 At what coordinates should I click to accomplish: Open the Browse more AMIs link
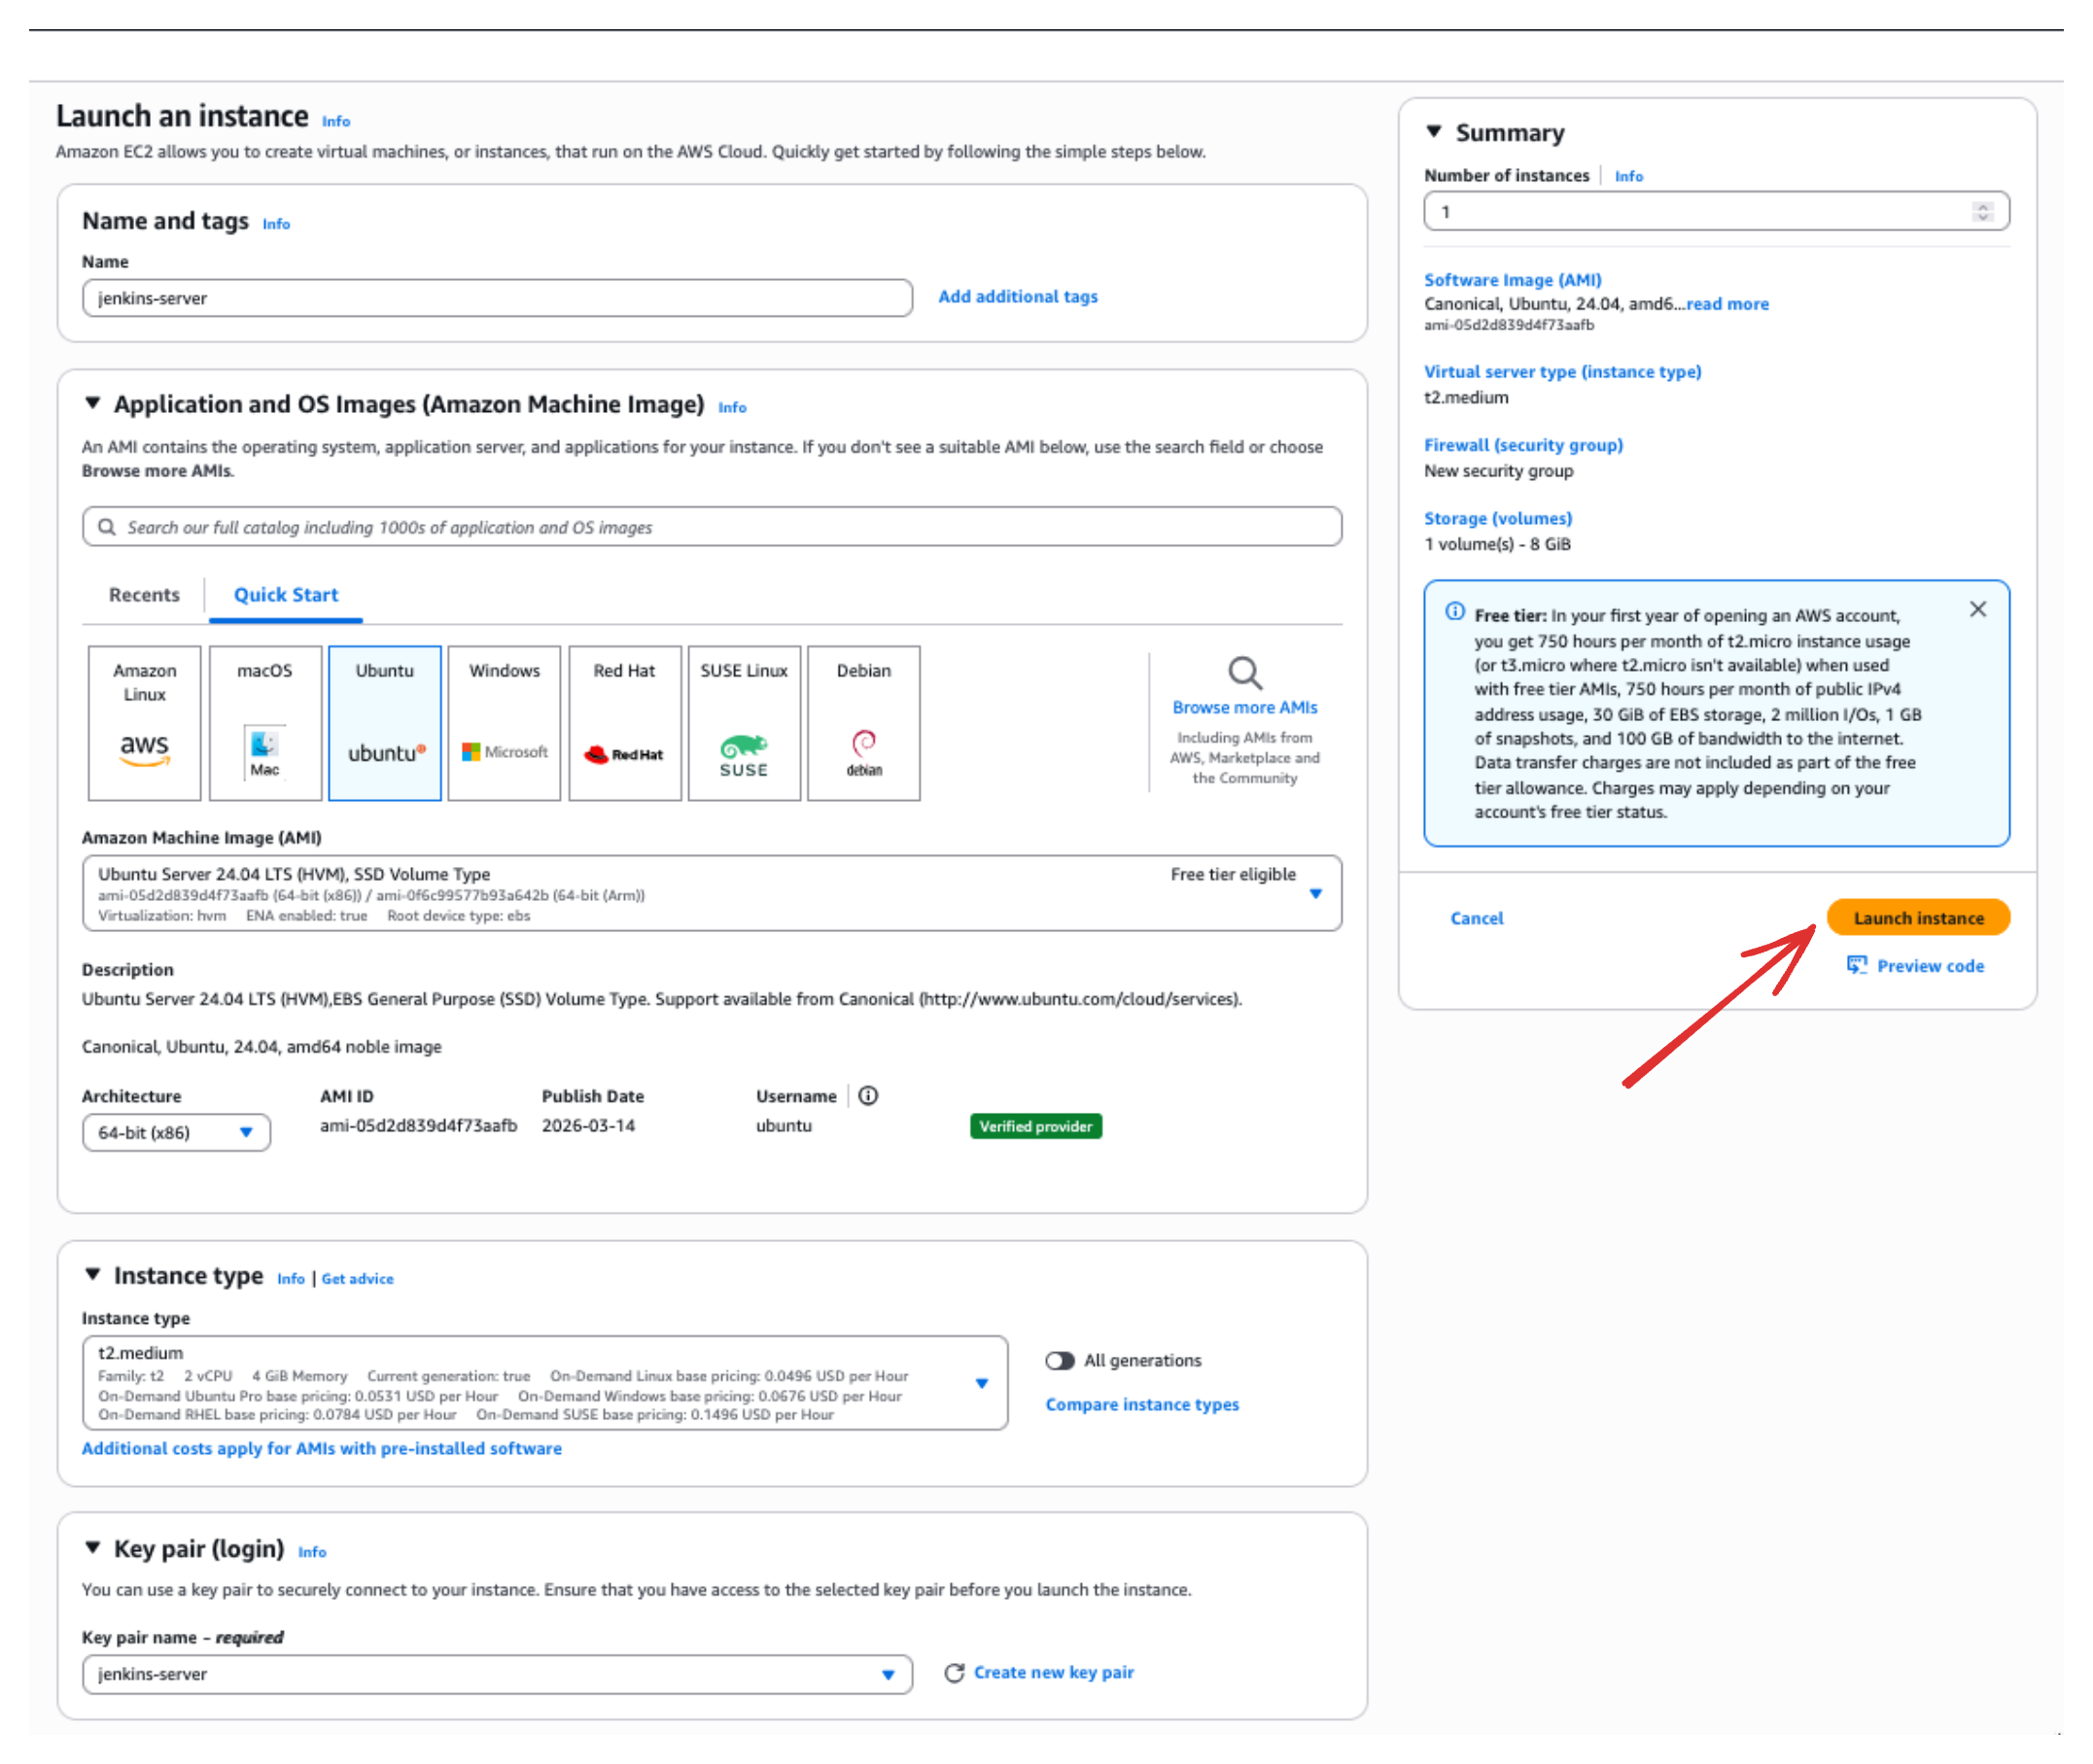[1245, 708]
